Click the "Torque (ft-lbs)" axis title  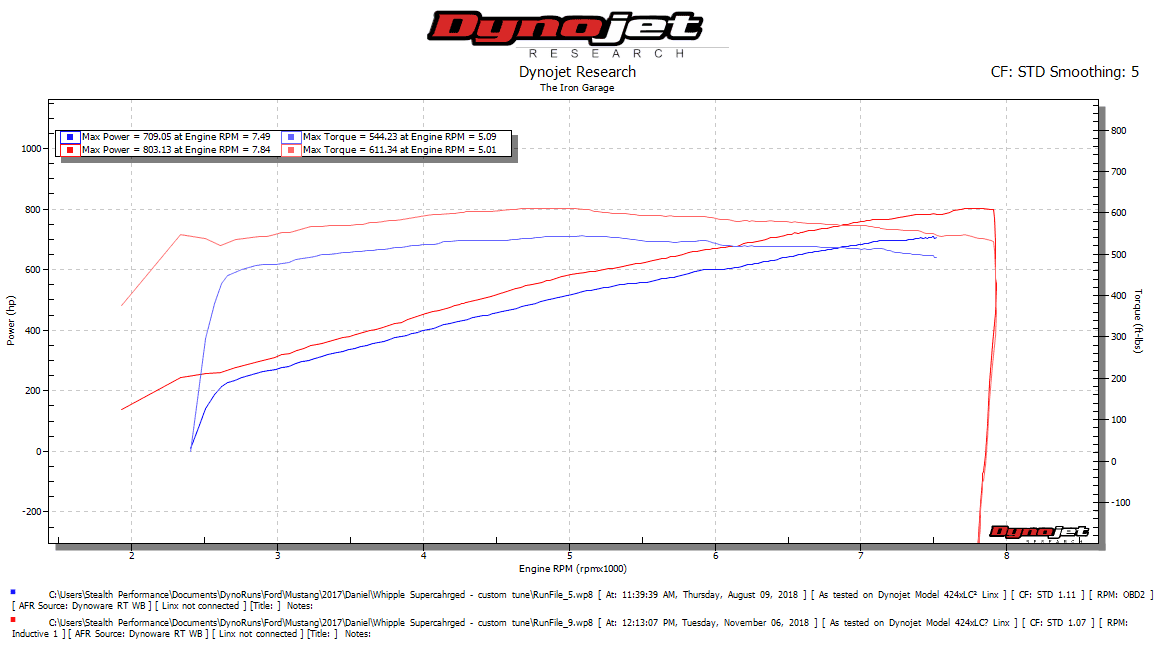(x=1138, y=321)
